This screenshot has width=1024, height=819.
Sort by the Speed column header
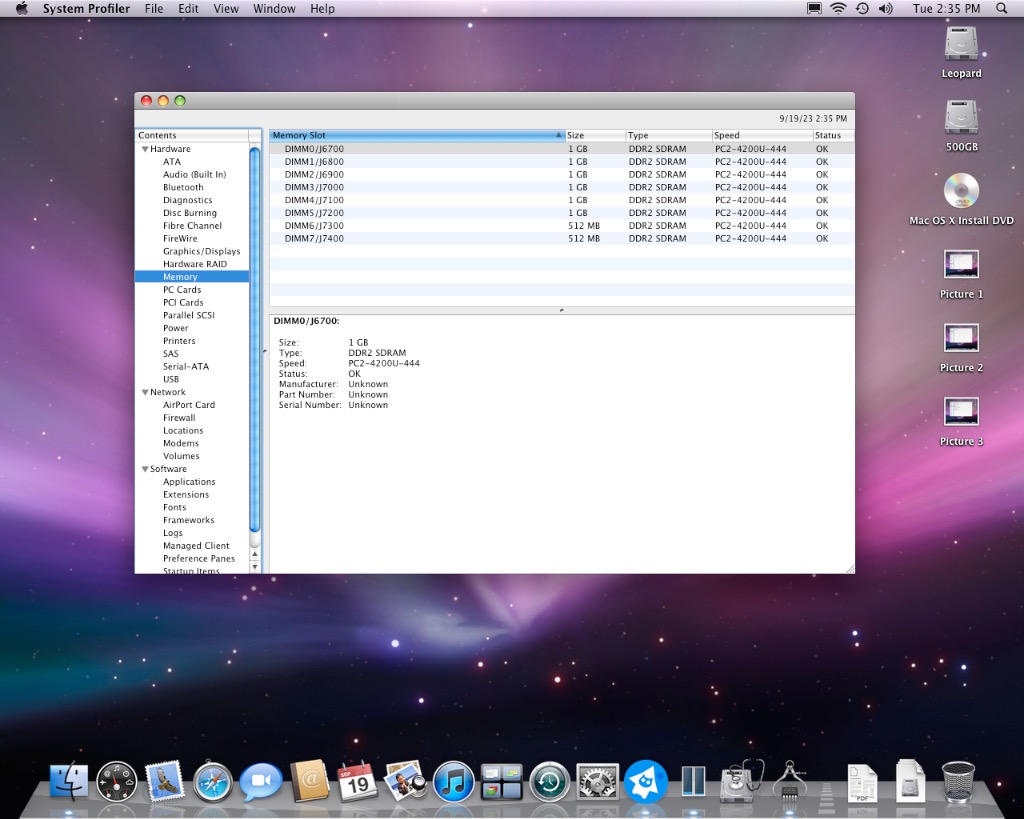click(x=762, y=135)
